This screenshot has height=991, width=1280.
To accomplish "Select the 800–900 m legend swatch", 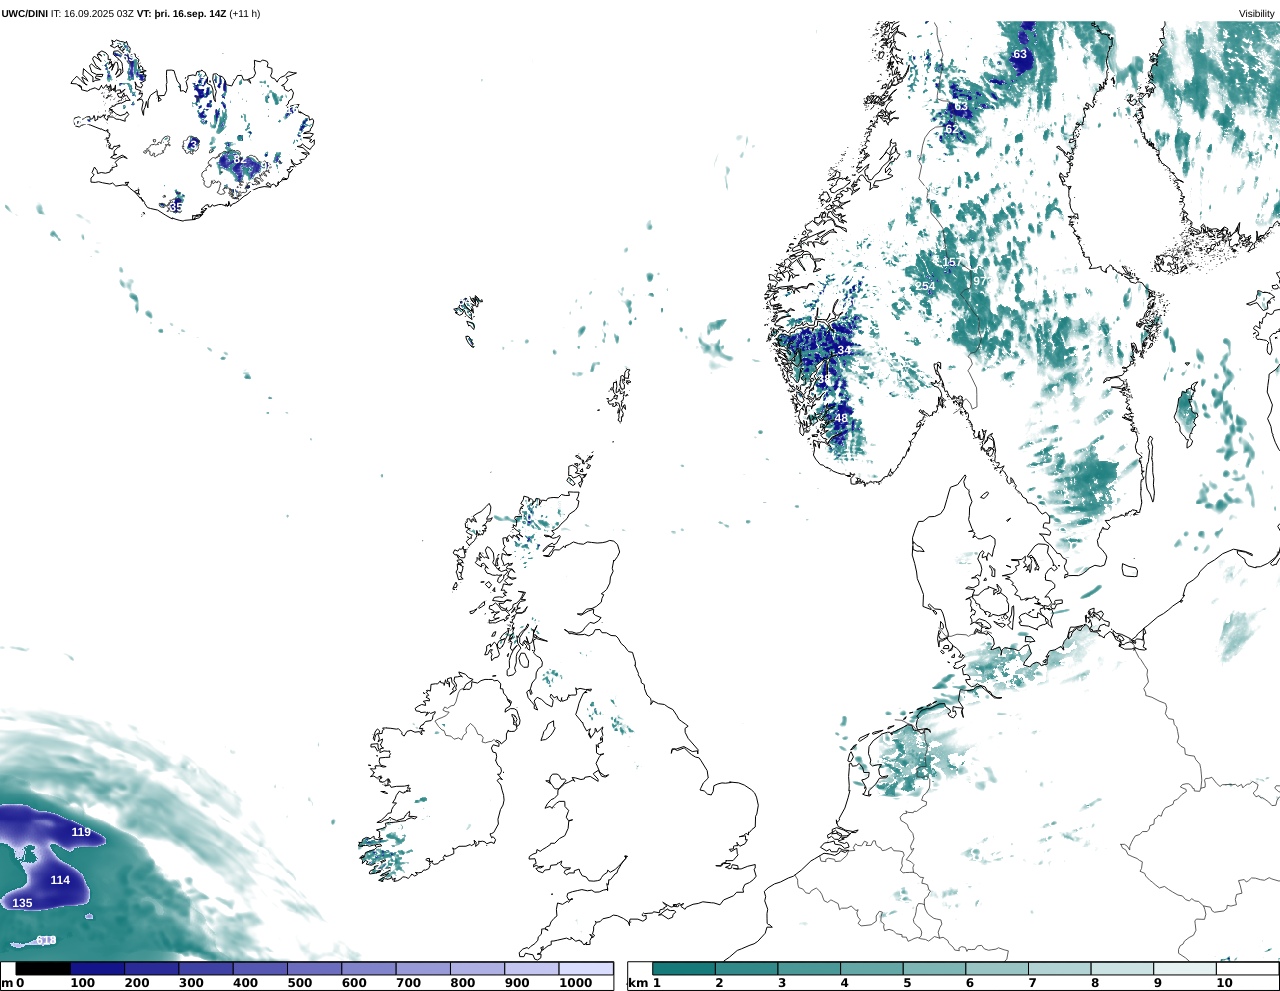I will 477,968.
